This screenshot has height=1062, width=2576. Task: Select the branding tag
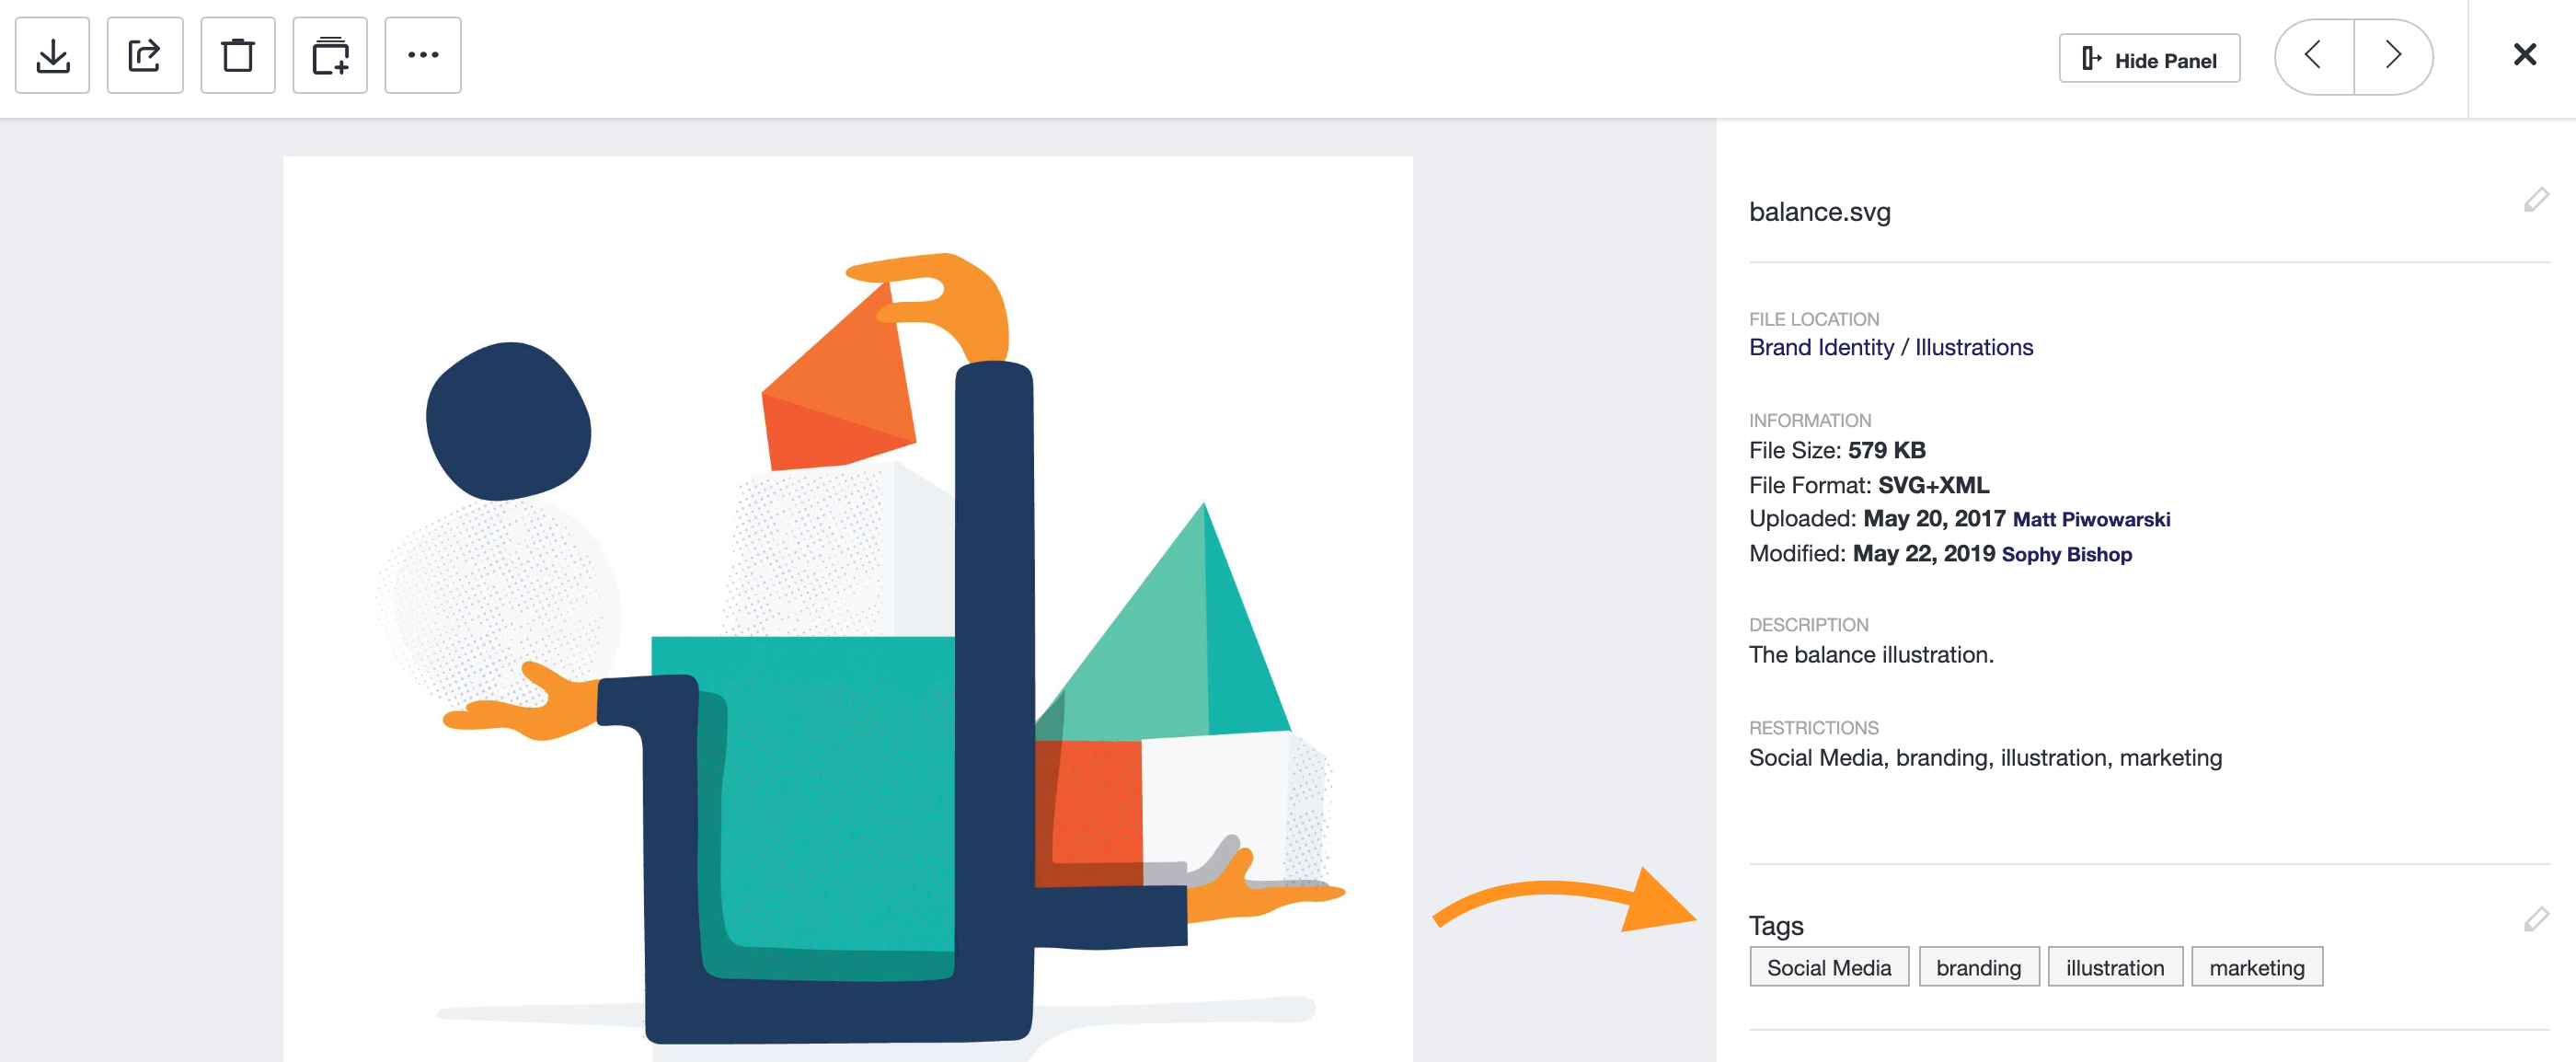click(x=1978, y=967)
